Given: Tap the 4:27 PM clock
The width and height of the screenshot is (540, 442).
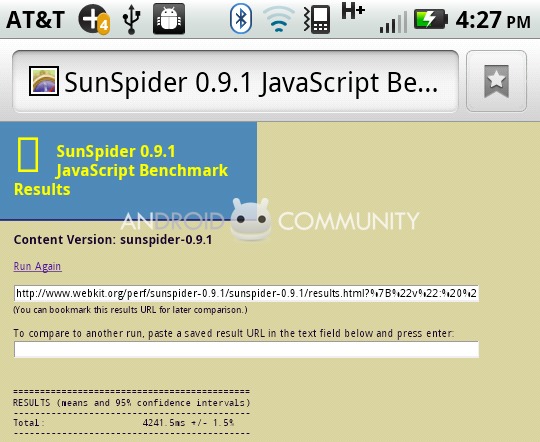Looking at the screenshot, I should tap(493, 20).
